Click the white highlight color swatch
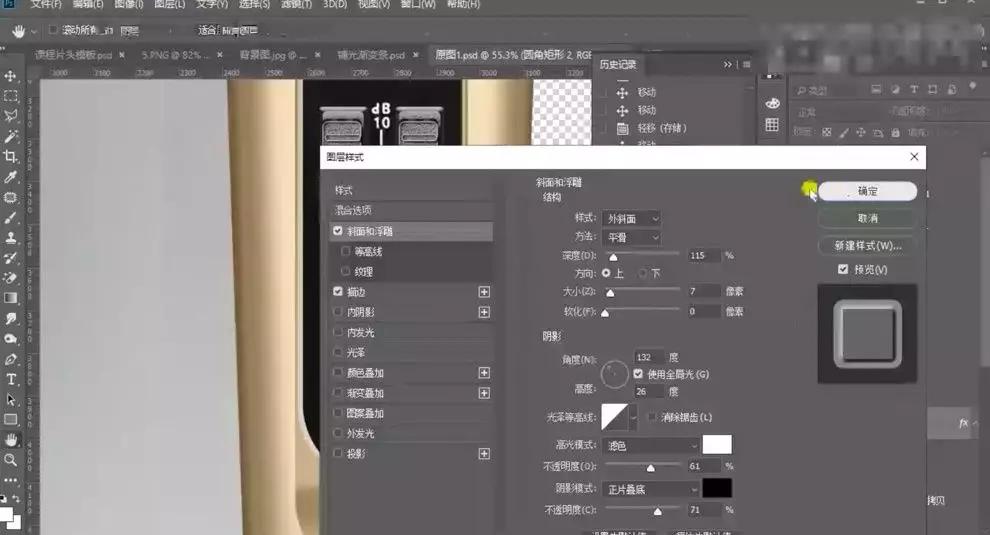990x535 pixels. click(x=717, y=445)
